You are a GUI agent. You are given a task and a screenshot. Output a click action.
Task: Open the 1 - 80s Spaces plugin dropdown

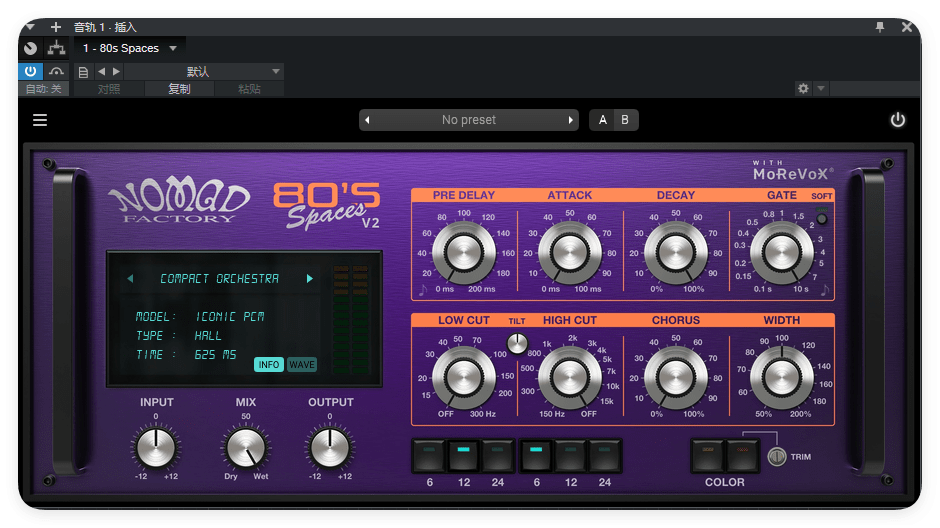[x=129, y=48]
